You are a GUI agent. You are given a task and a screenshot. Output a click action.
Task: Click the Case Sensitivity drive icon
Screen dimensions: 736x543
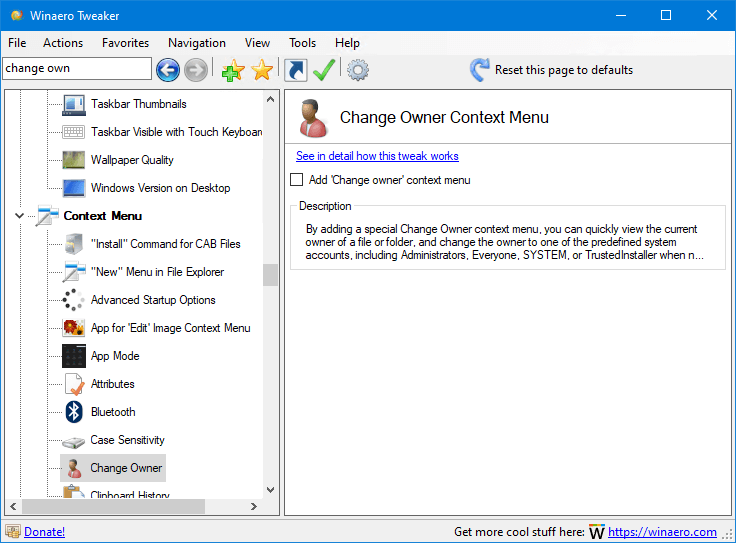(74, 442)
